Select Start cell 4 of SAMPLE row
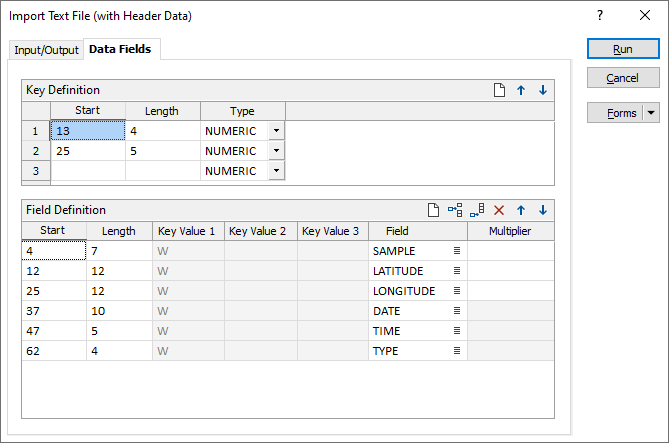 pyautogui.click(x=54, y=251)
